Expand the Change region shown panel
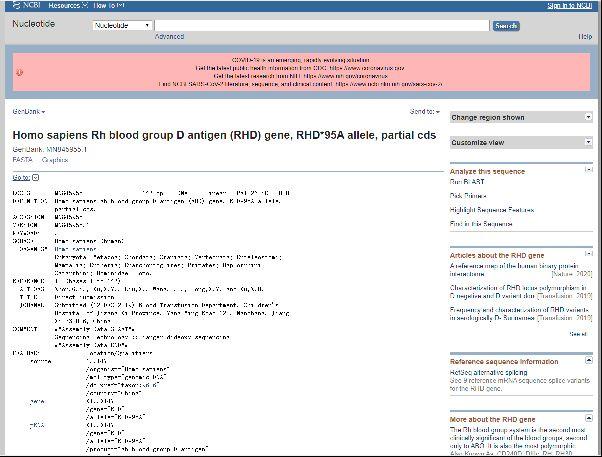Screen dimensions: 602x457 coord(588,117)
